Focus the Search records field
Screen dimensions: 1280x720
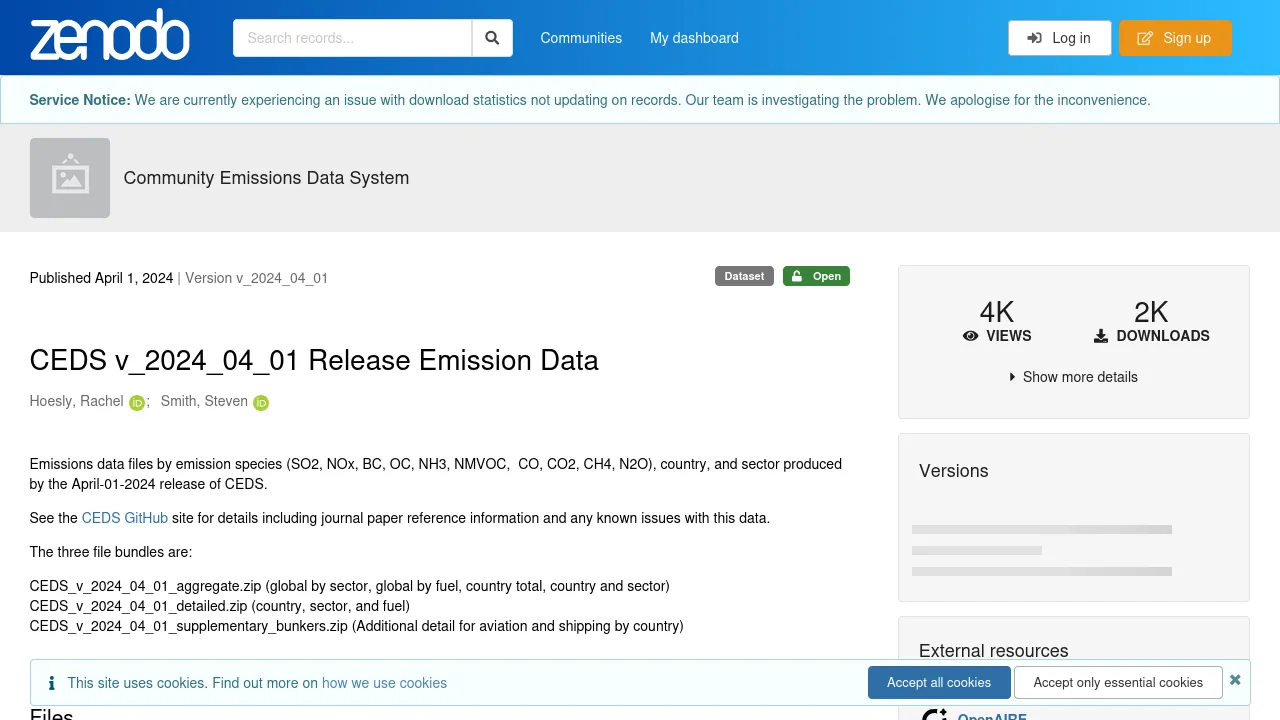pos(352,38)
